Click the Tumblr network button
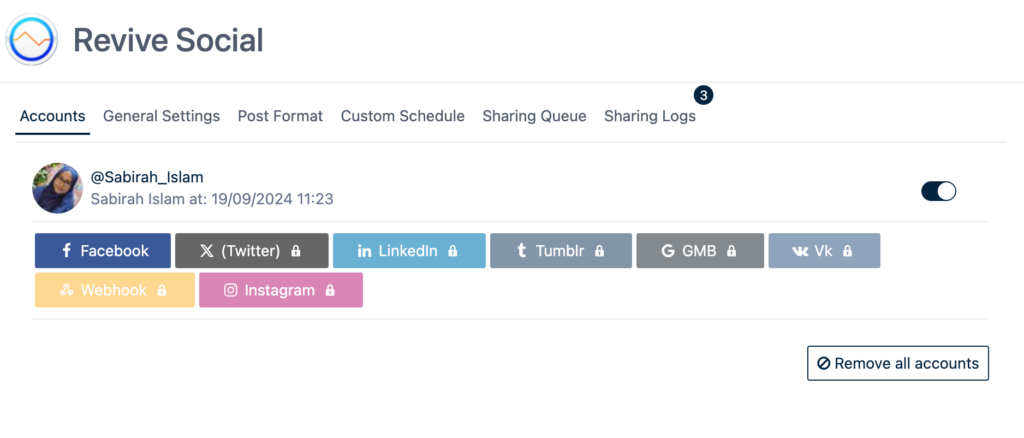1024x438 pixels. (x=560, y=251)
